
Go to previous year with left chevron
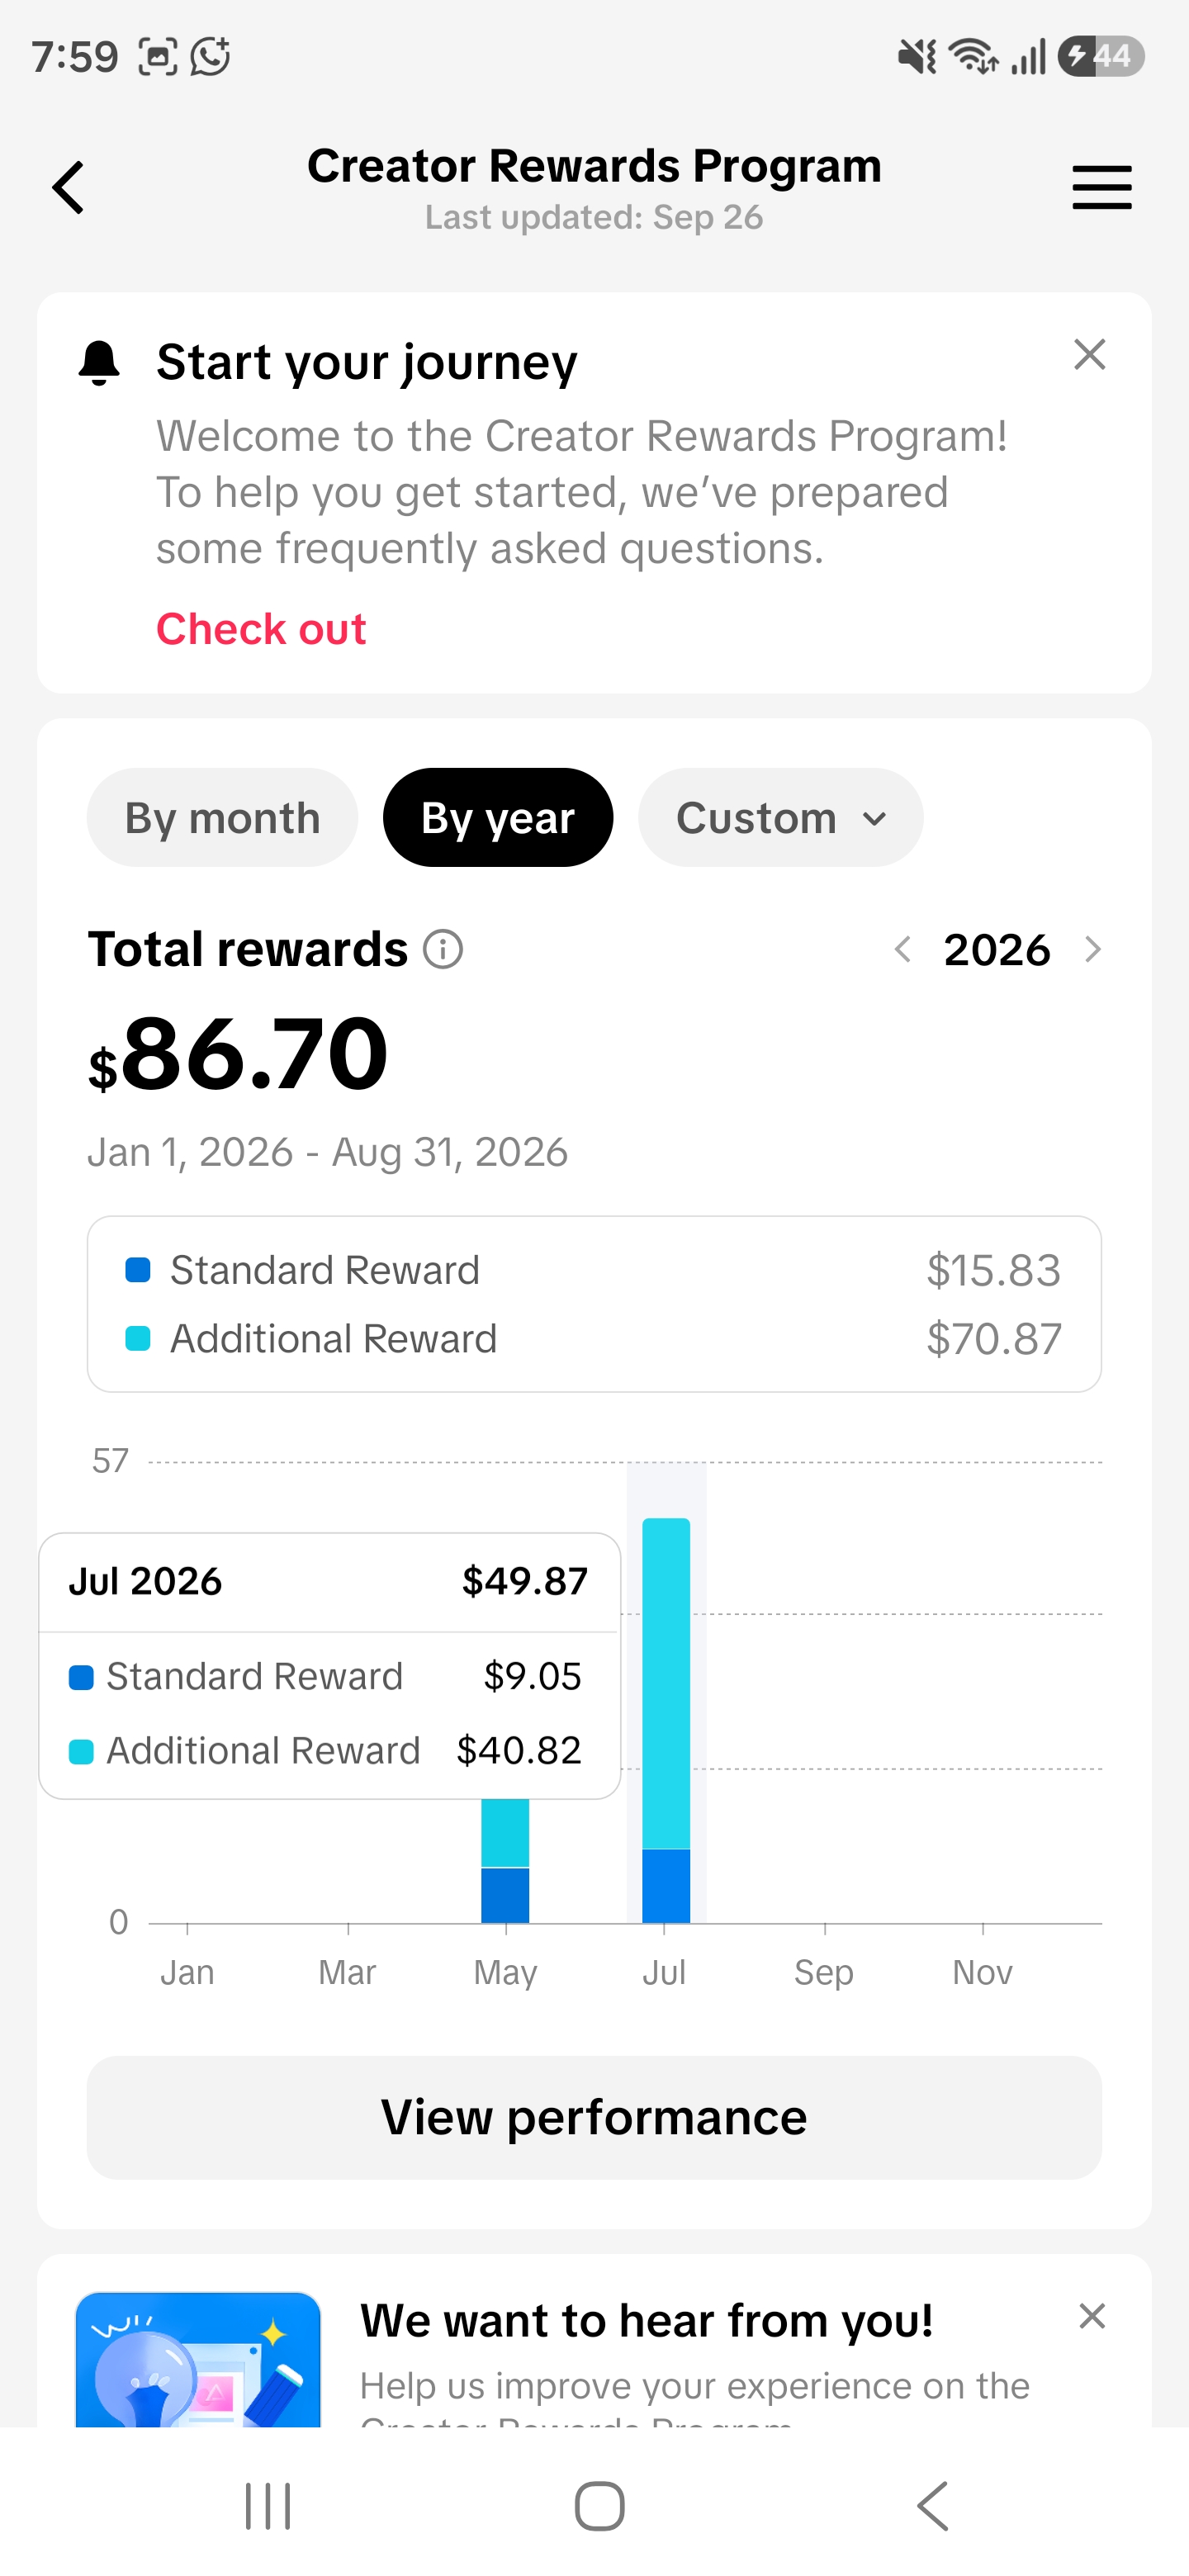click(x=902, y=949)
